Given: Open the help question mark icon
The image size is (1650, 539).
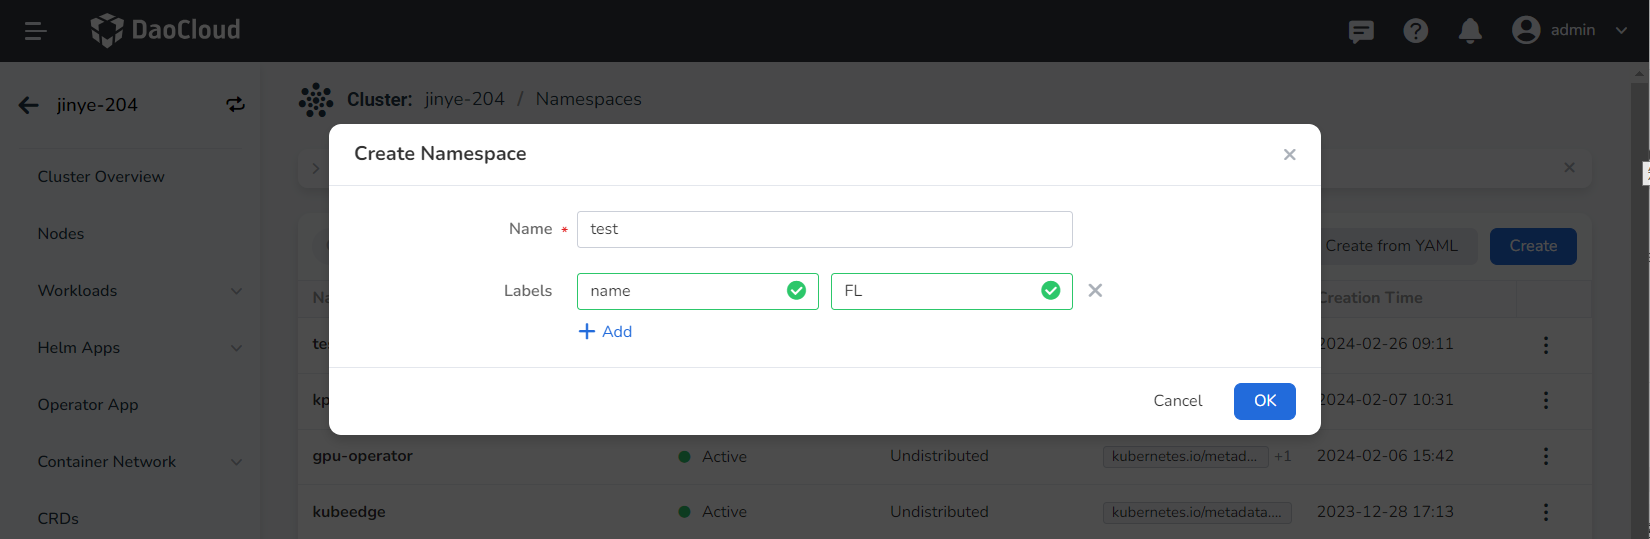Looking at the screenshot, I should (x=1415, y=31).
